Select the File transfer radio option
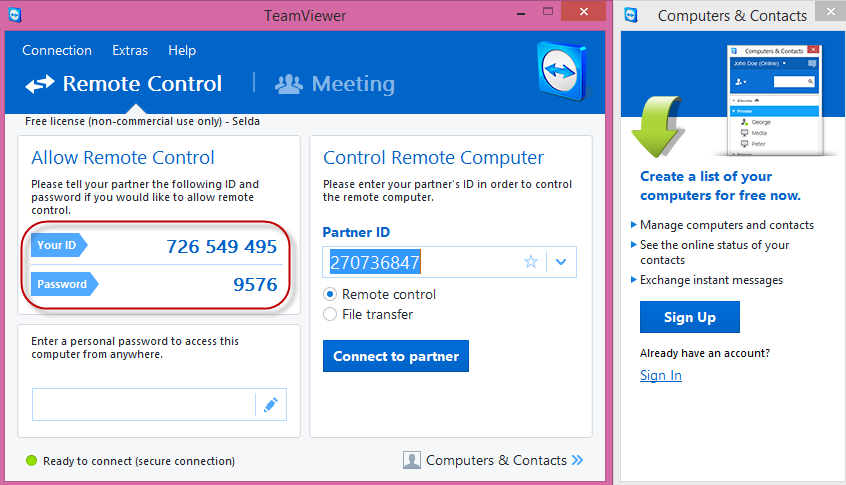846x485 pixels. point(331,315)
